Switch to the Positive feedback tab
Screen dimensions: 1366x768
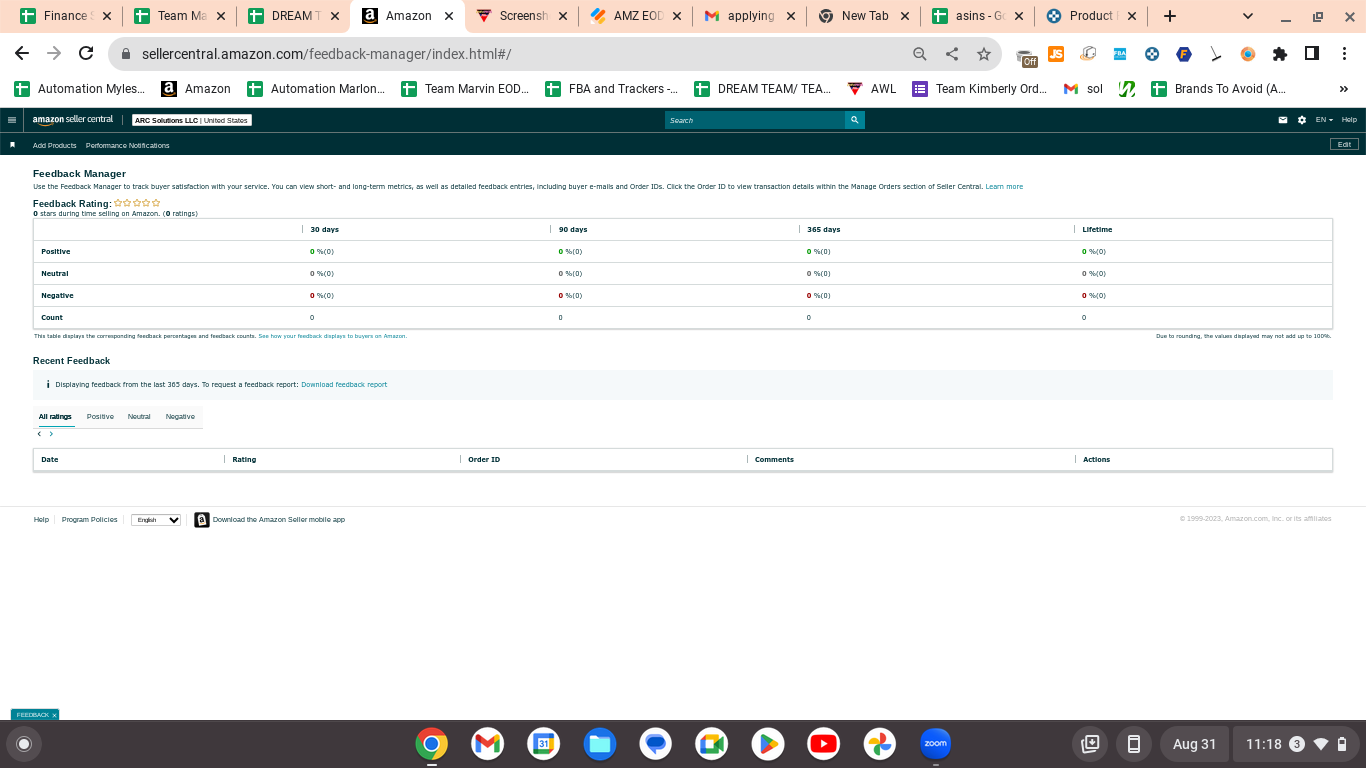tap(100, 417)
